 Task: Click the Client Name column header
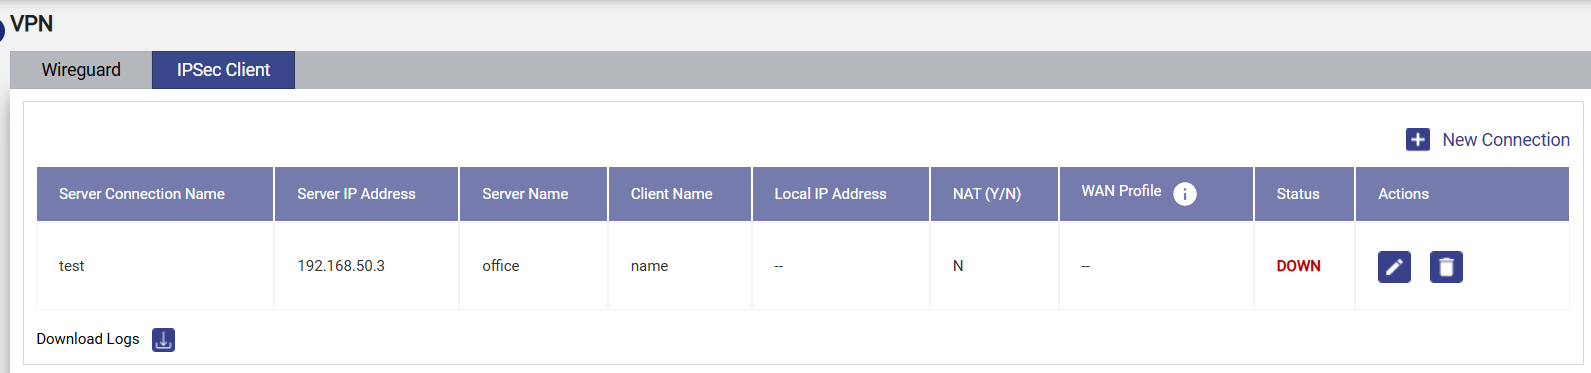click(x=680, y=194)
